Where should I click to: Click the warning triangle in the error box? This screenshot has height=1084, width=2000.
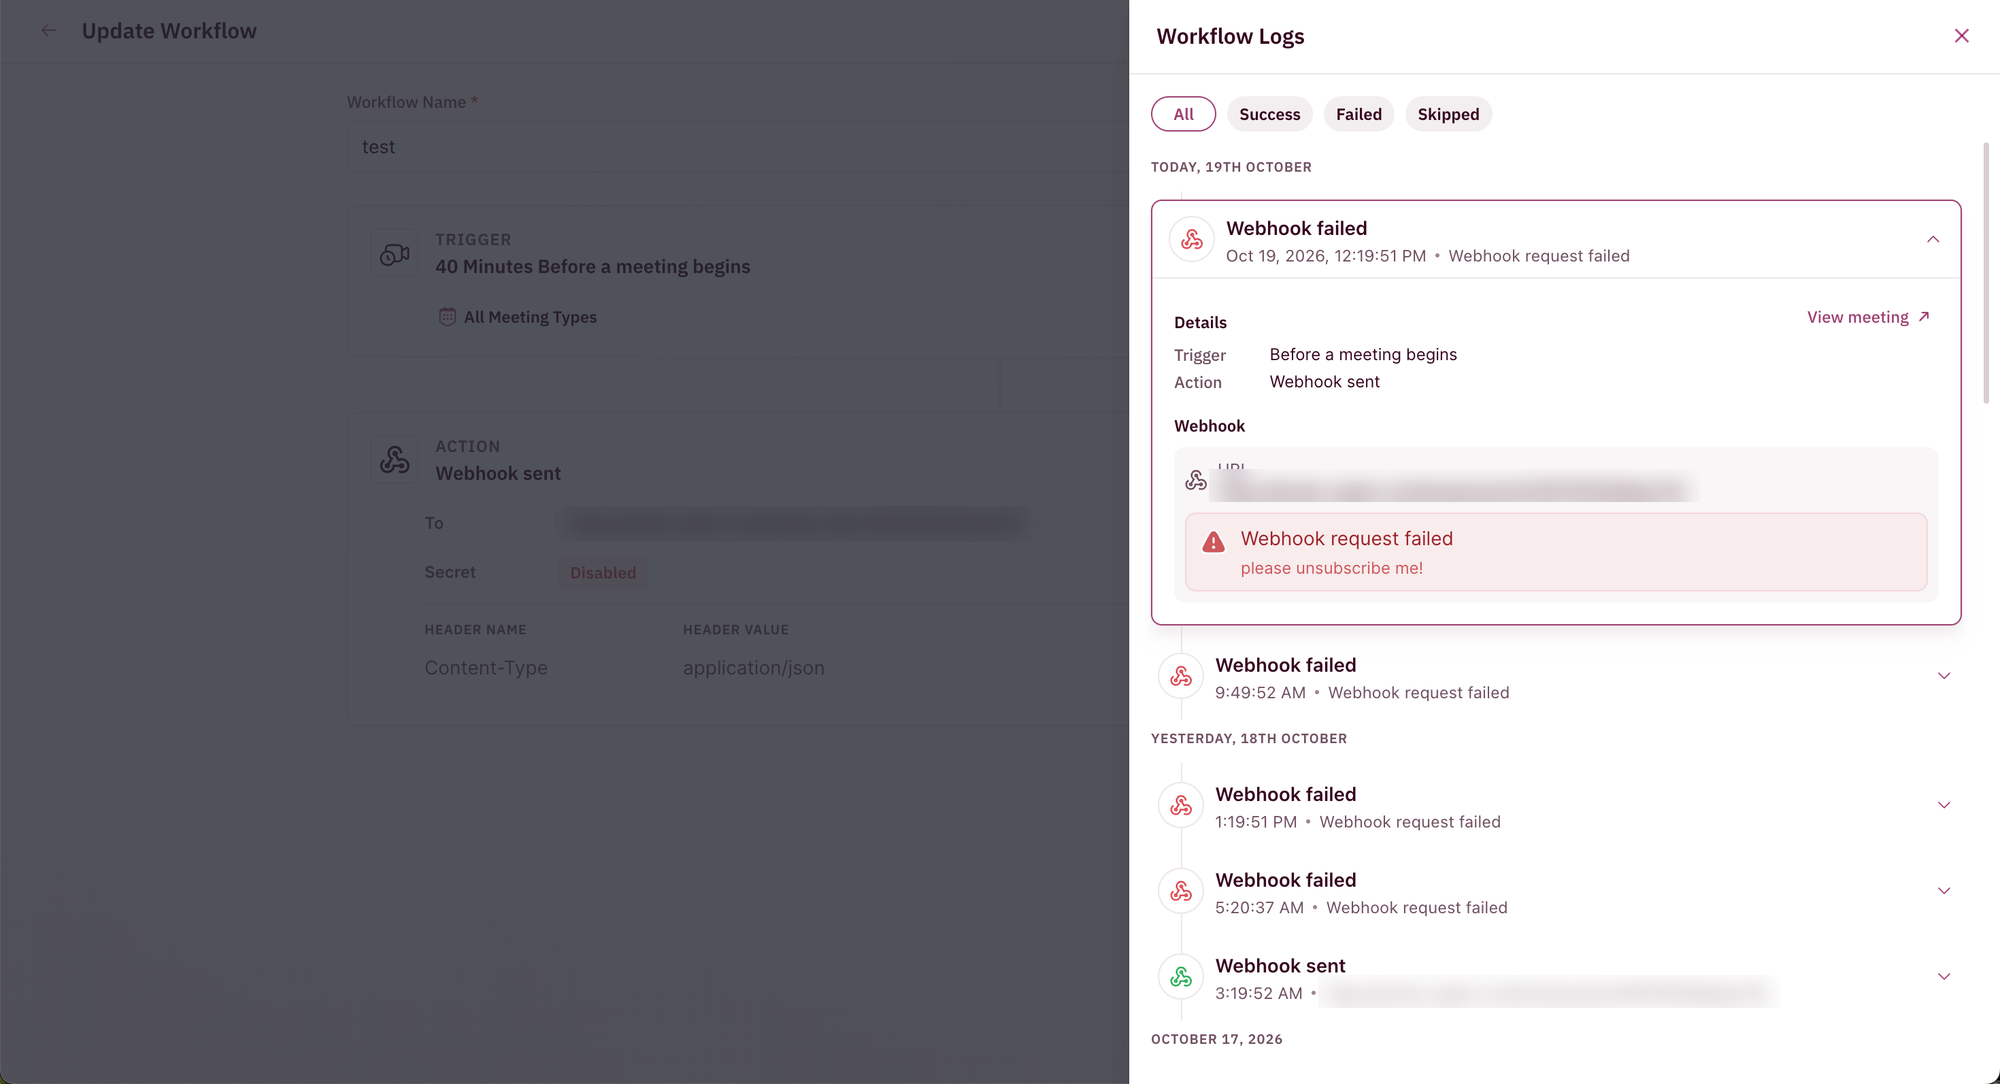coord(1213,542)
